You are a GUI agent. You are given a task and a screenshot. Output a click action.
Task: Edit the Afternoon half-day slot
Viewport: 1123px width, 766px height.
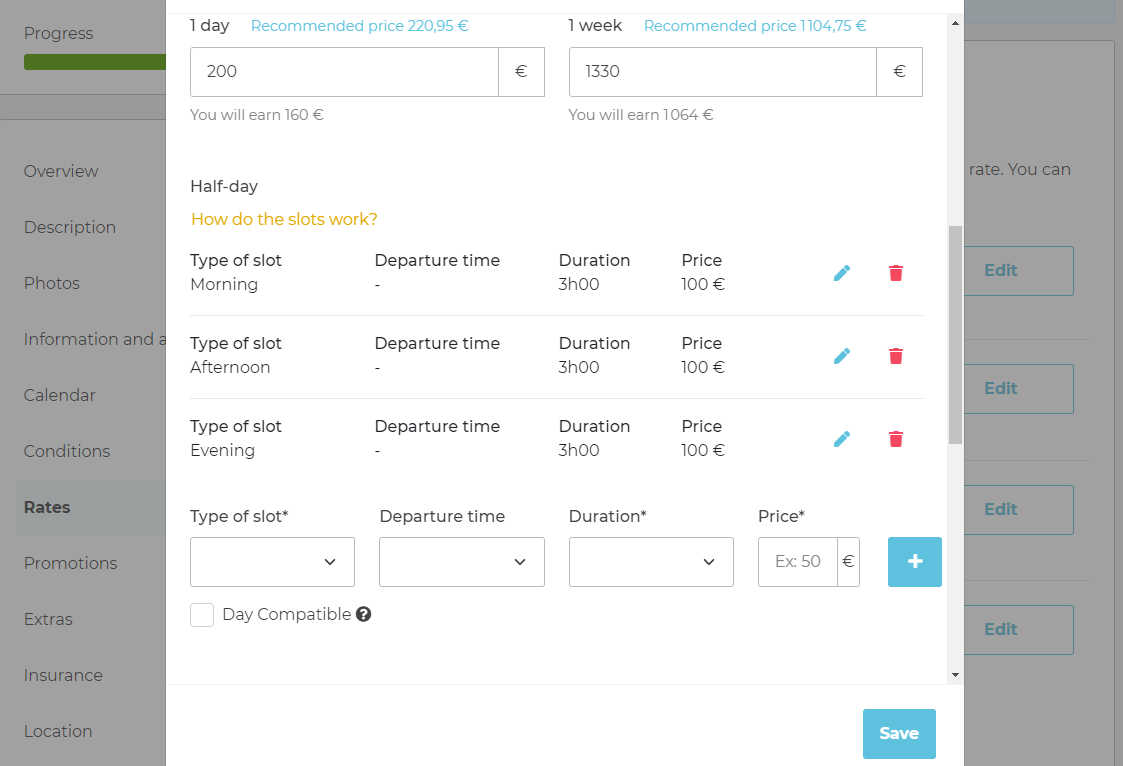[x=842, y=355]
